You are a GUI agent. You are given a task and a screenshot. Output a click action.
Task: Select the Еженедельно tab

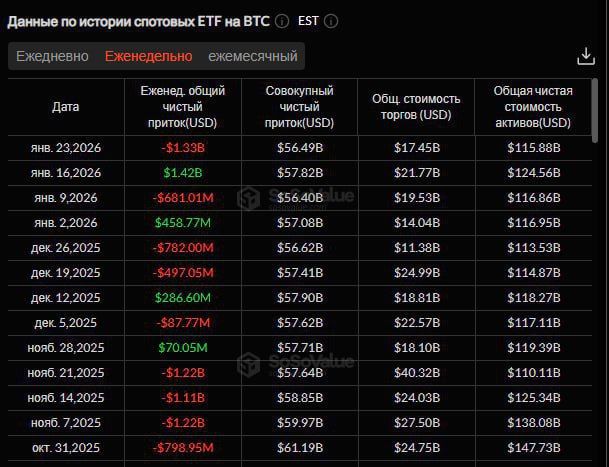pos(149,56)
